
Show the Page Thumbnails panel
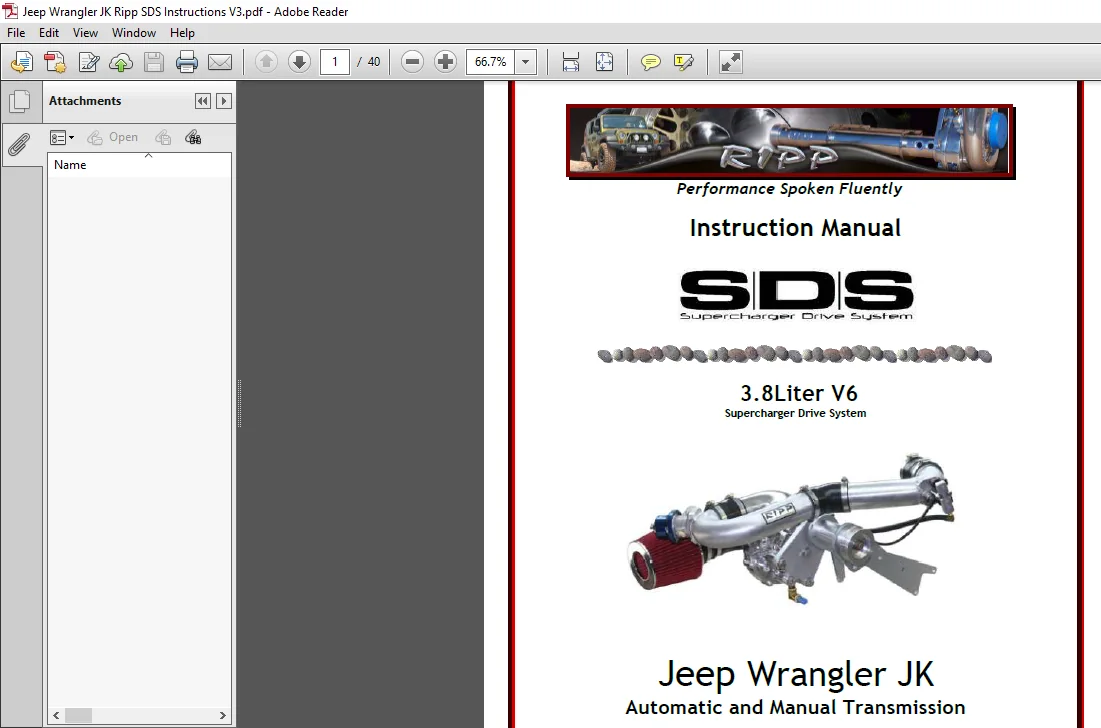click(x=20, y=102)
